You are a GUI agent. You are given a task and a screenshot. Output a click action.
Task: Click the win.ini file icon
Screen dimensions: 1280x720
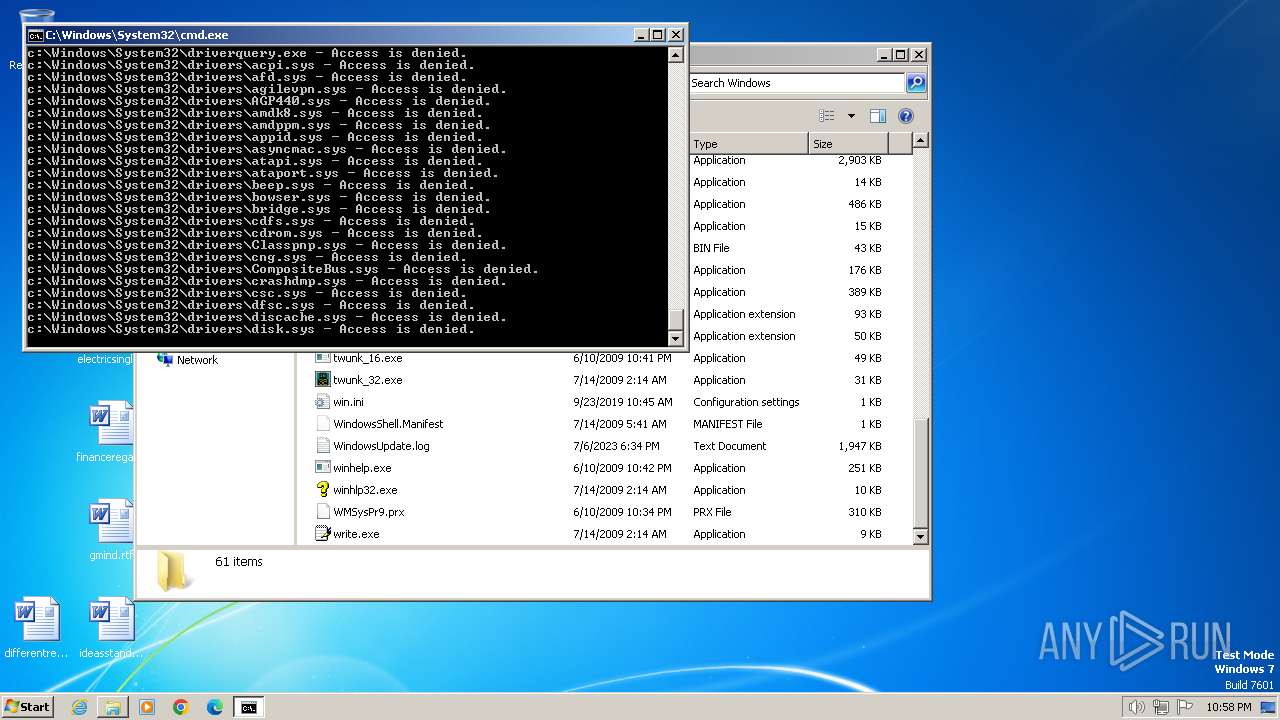pos(322,402)
